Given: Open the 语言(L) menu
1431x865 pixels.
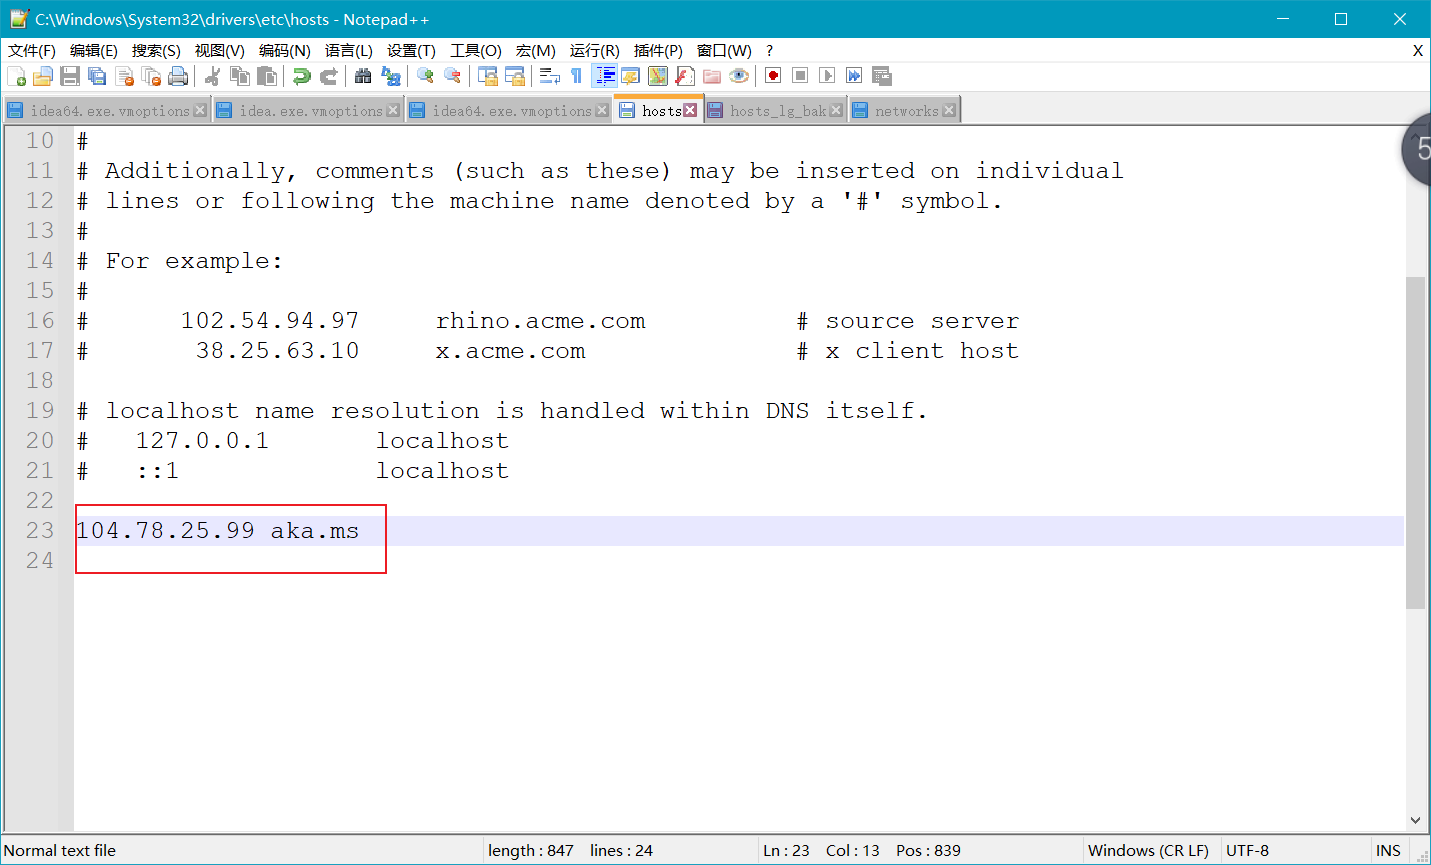Looking at the screenshot, I should (x=349, y=50).
